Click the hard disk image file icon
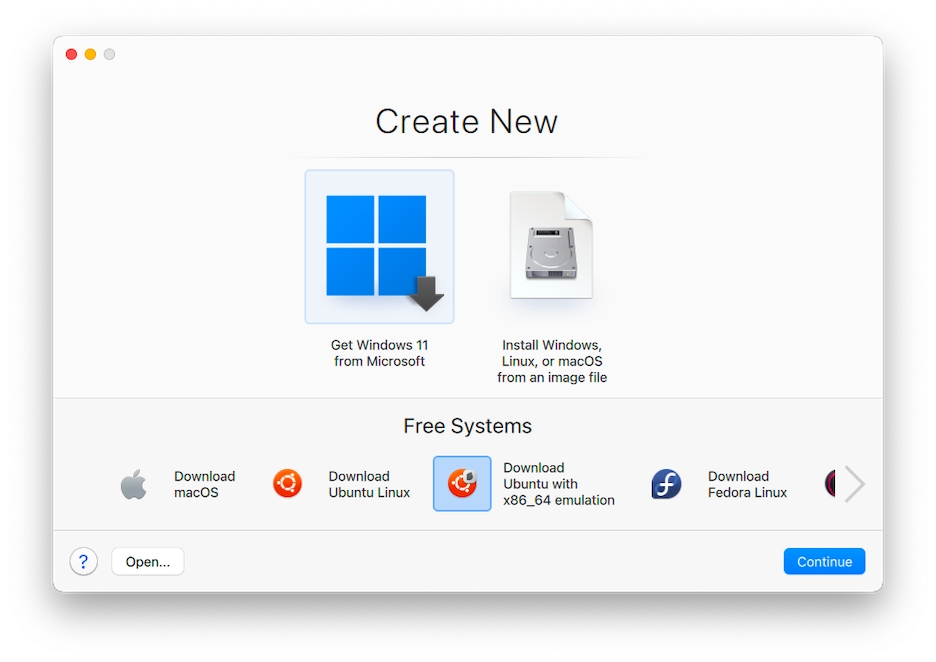 pos(552,246)
